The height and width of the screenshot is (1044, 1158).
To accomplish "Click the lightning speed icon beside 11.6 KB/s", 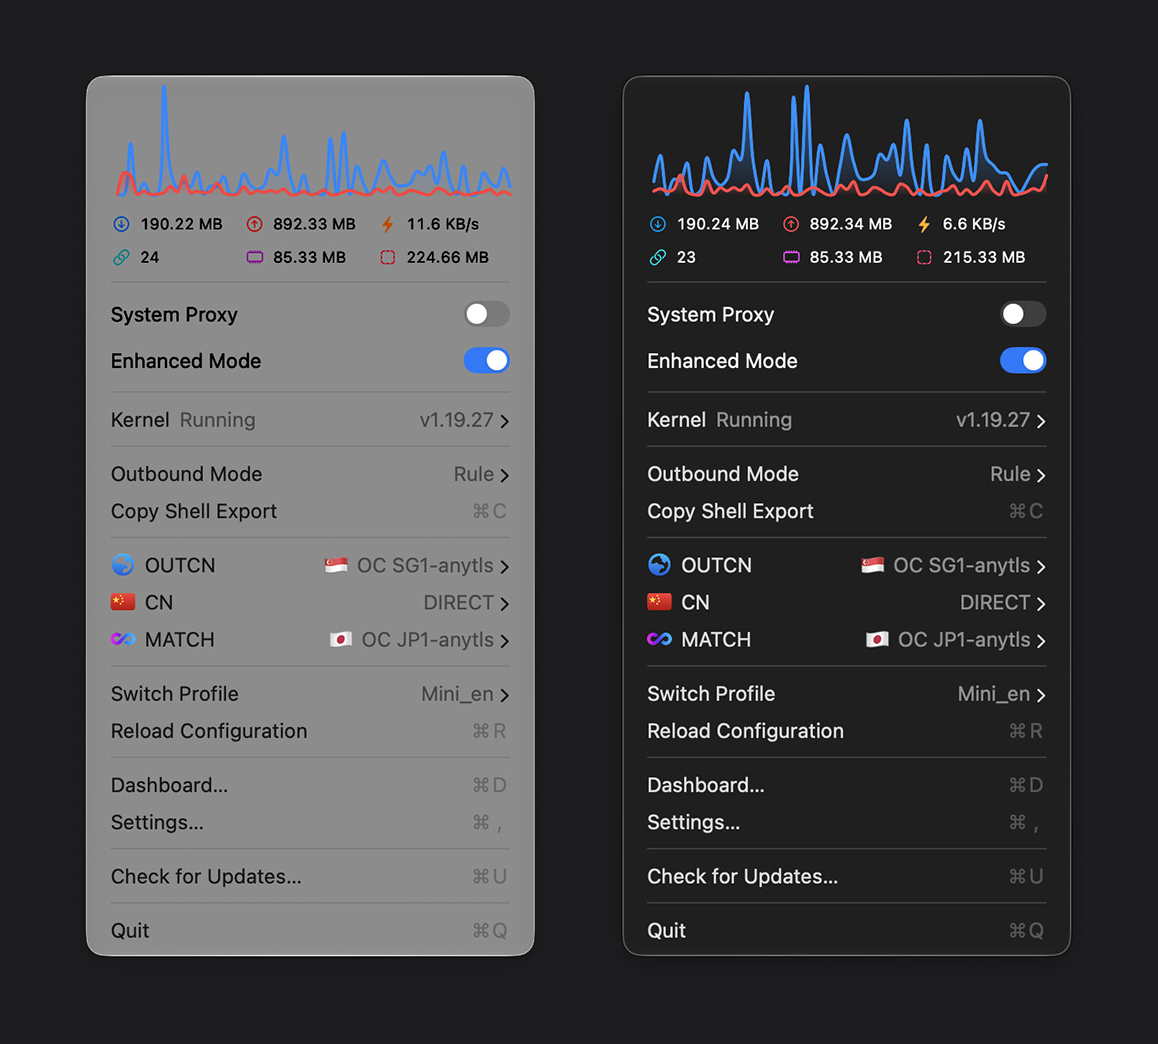I will point(388,224).
